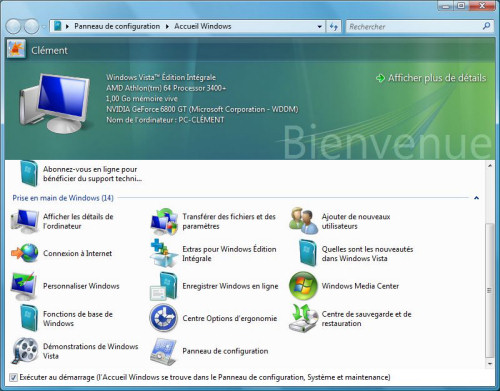Collapse the Prise en main de Windows group
The height and width of the screenshot is (391, 500).
476,198
